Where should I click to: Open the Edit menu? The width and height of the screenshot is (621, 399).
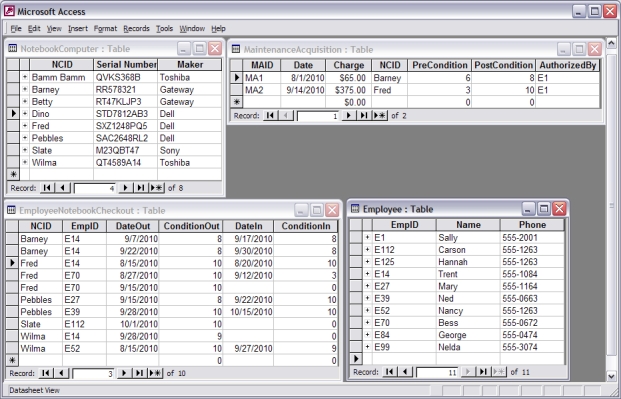[x=34, y=29]
